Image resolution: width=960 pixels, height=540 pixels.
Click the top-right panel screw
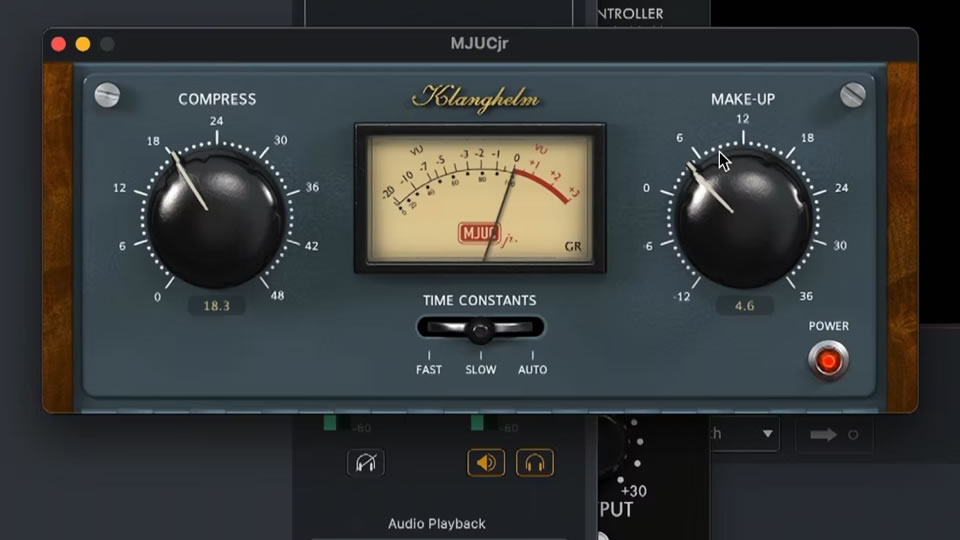pos(852,95)
